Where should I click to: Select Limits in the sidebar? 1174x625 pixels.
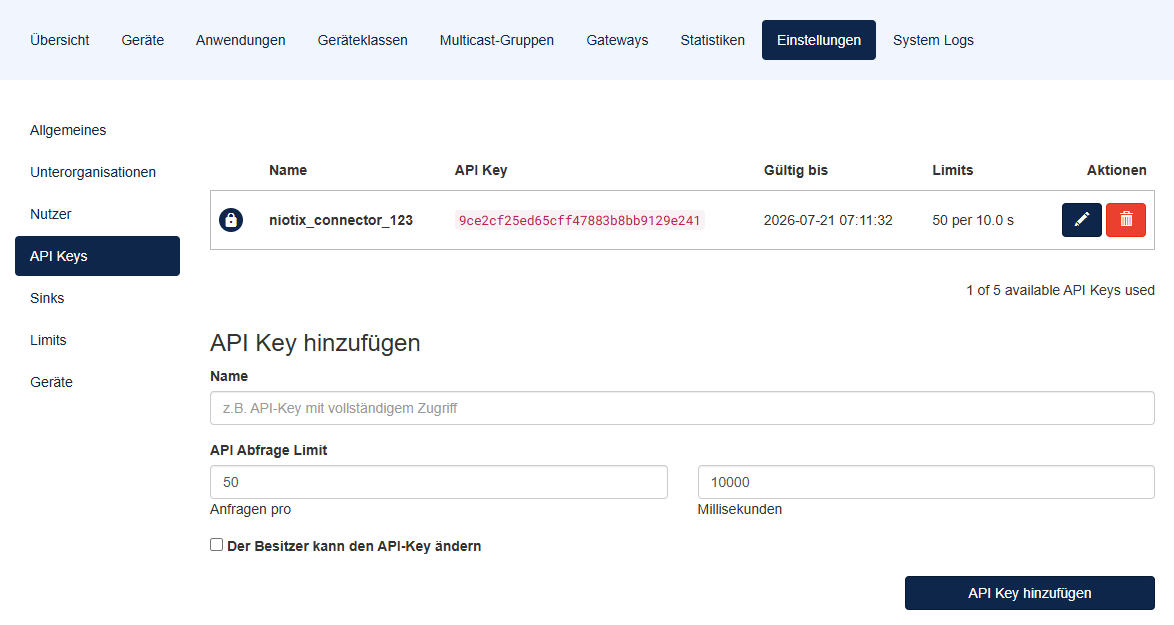48,340
